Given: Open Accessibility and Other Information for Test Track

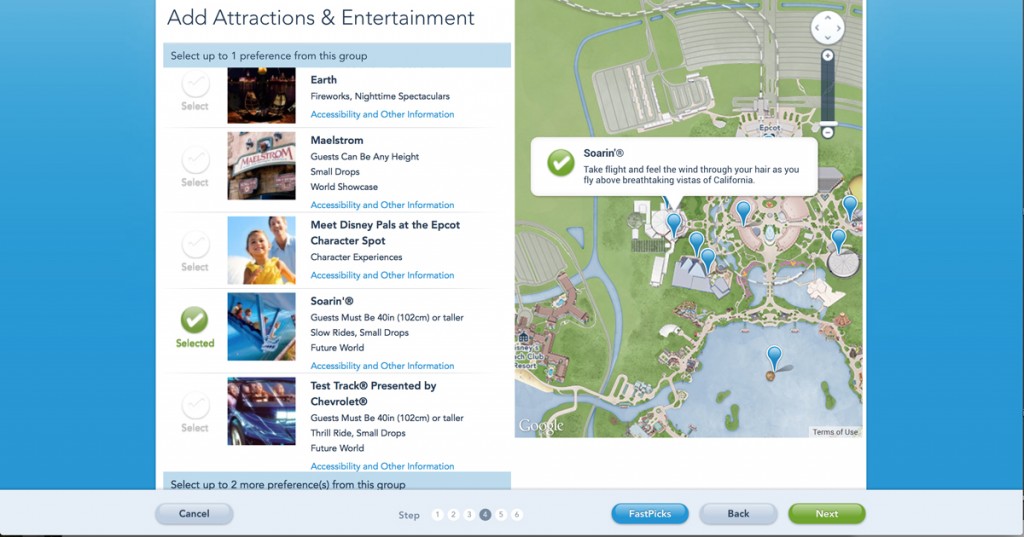Looking at the screenshot, I should (382, 466).
